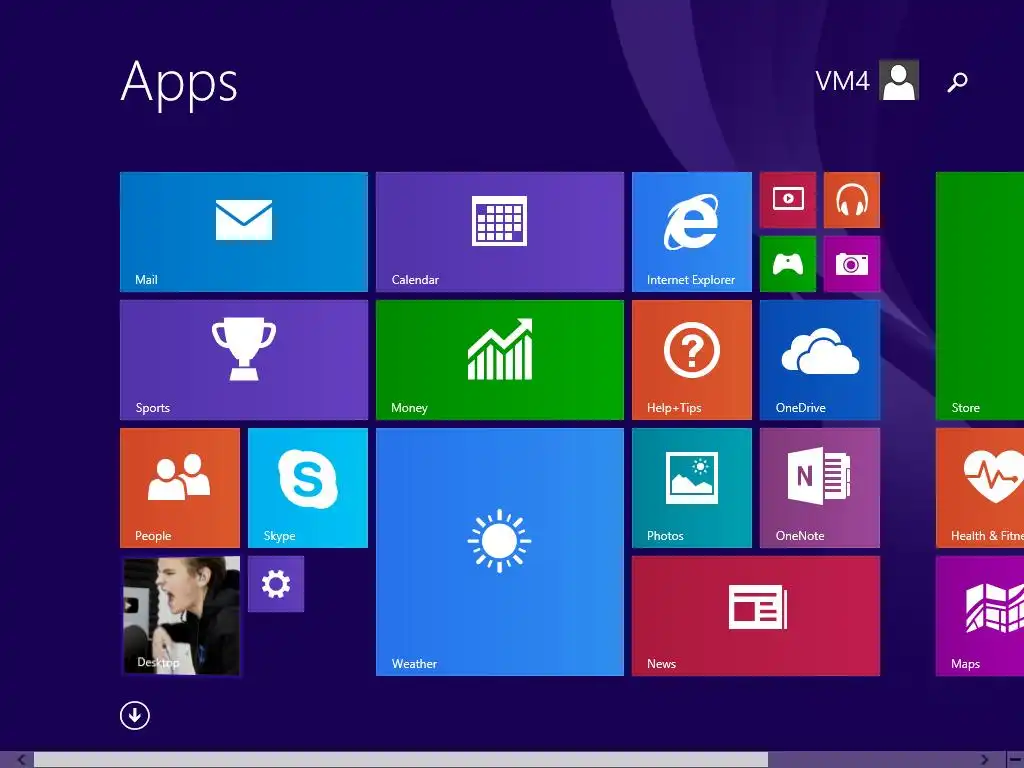The width and height of the screenshot is (1024, 768).
Task: Open the Mail tile
Action: (244, 232)
